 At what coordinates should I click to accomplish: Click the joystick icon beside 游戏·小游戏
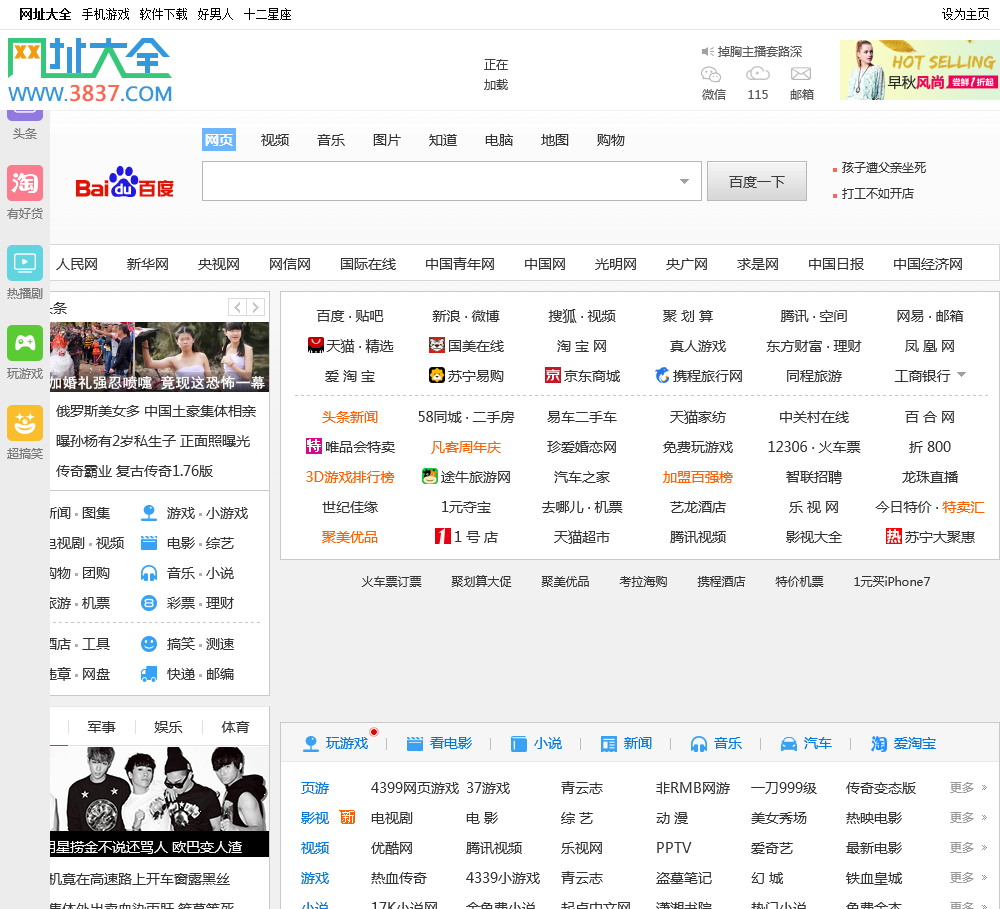click(149, 513)
